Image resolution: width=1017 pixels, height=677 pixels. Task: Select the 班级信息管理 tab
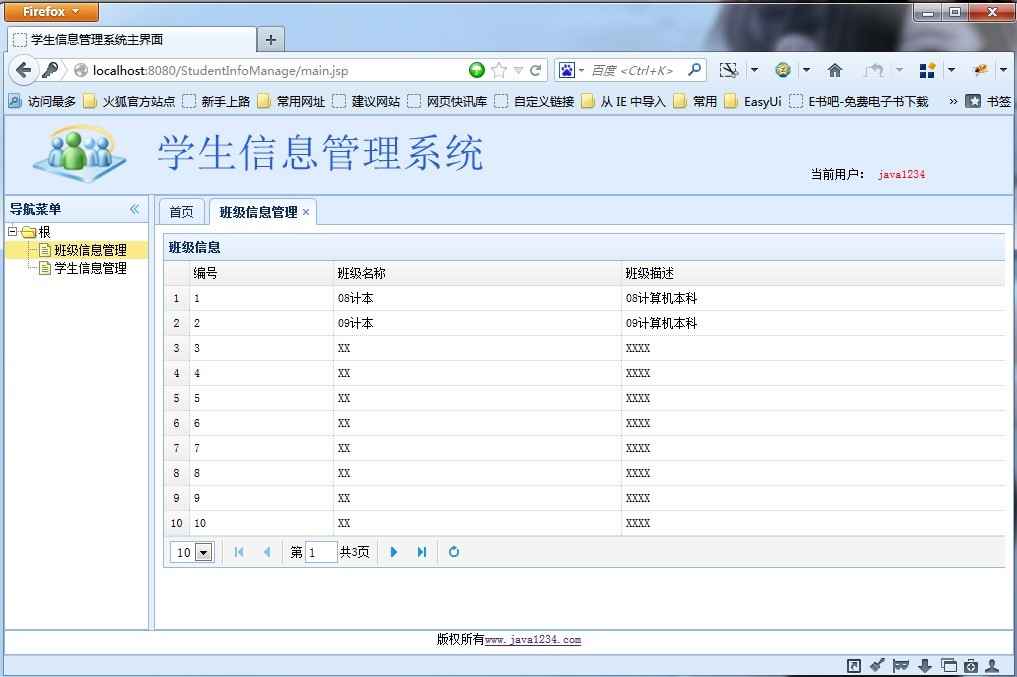tap(258, 212)
